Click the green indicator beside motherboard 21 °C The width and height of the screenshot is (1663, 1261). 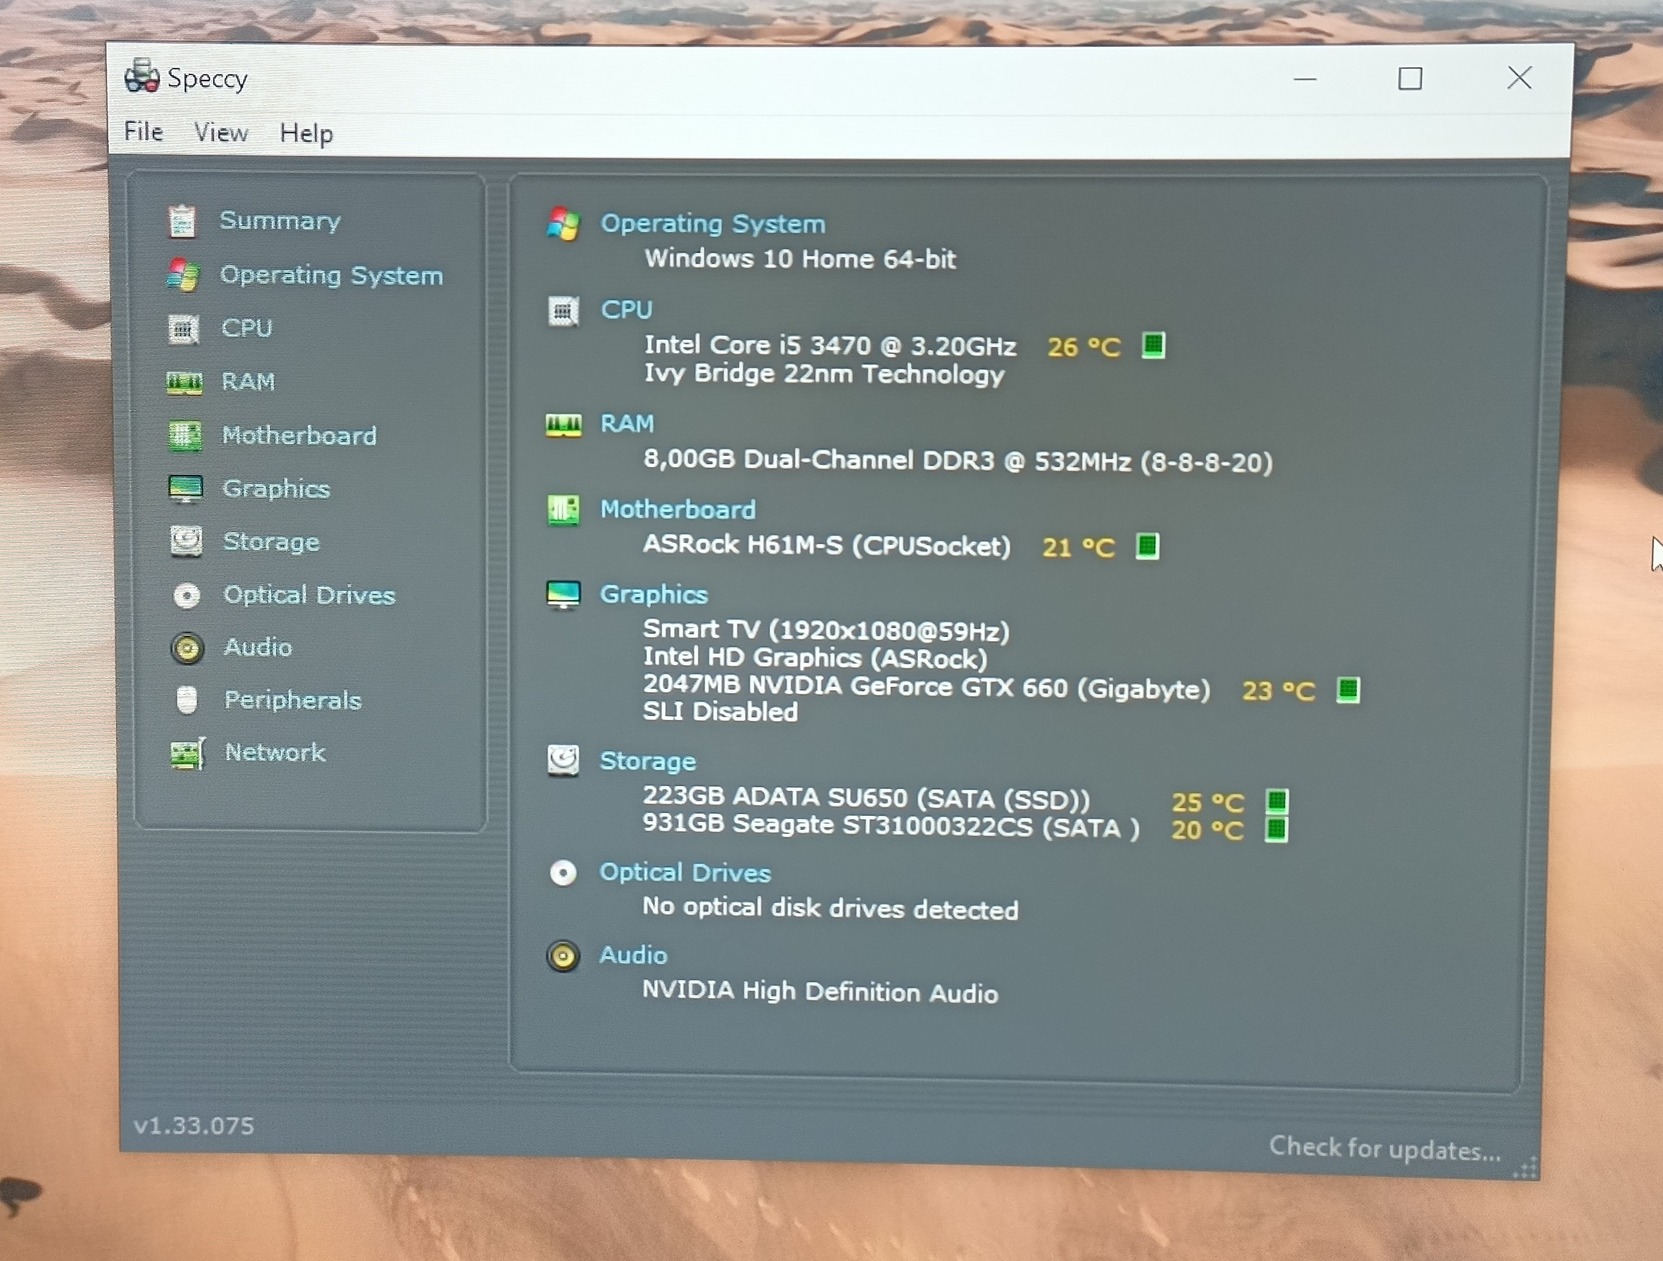1147,546
